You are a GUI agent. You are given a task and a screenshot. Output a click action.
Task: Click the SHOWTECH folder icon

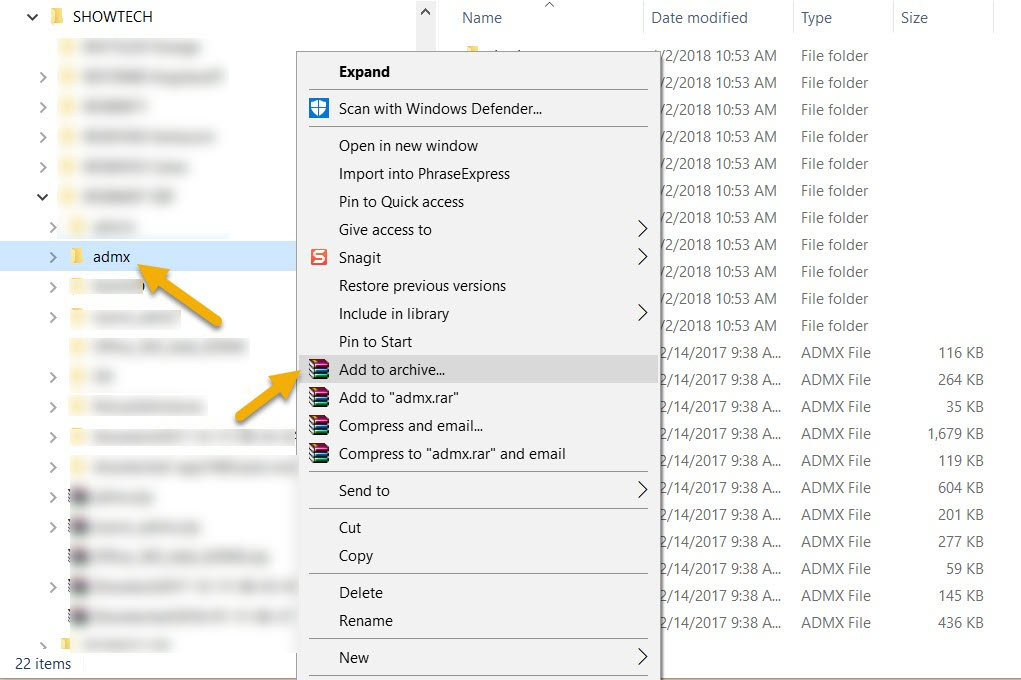pyautogui.click(x=57, y=16)
